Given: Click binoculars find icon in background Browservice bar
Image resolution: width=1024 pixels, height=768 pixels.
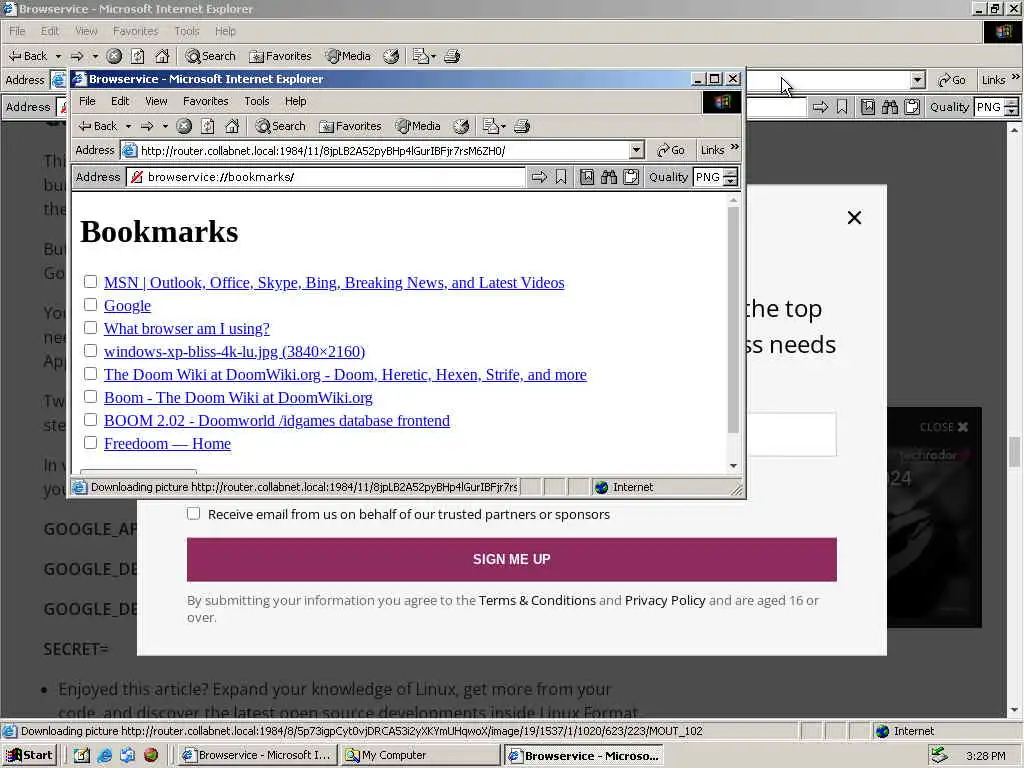Looking at the screenshot, I should (x=889, y=106).
